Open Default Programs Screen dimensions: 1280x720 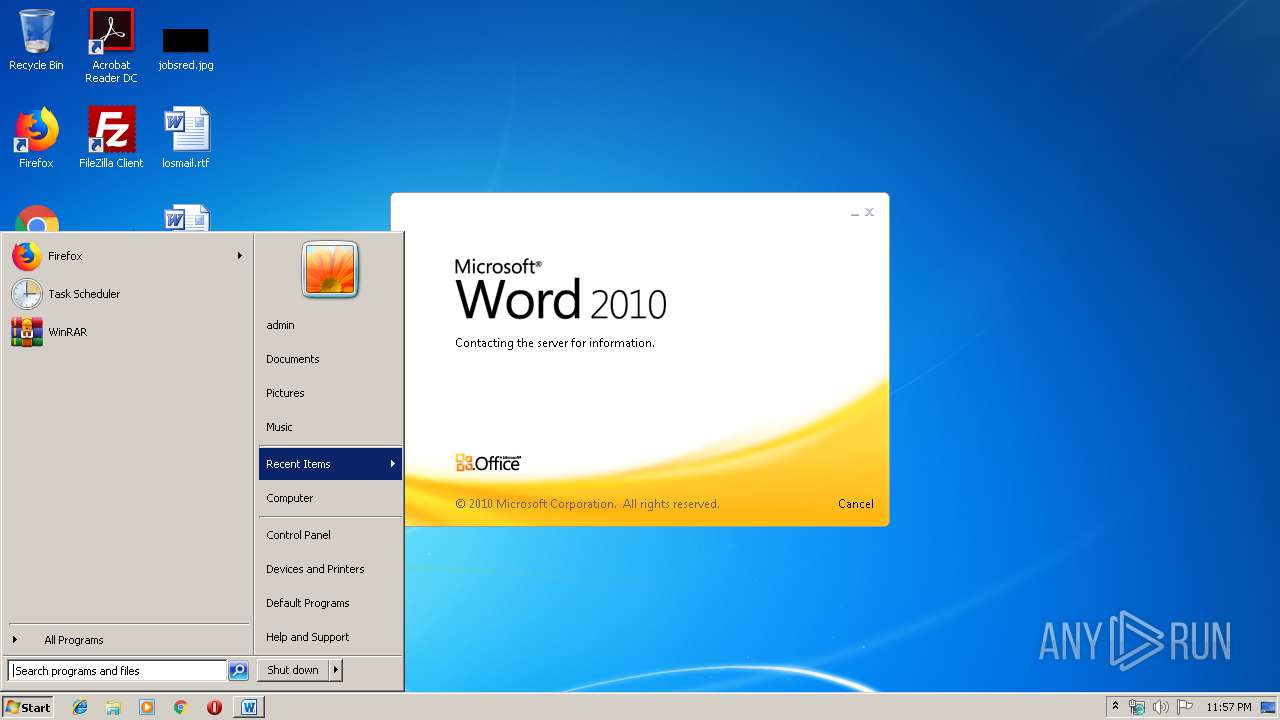click(330, 603)
